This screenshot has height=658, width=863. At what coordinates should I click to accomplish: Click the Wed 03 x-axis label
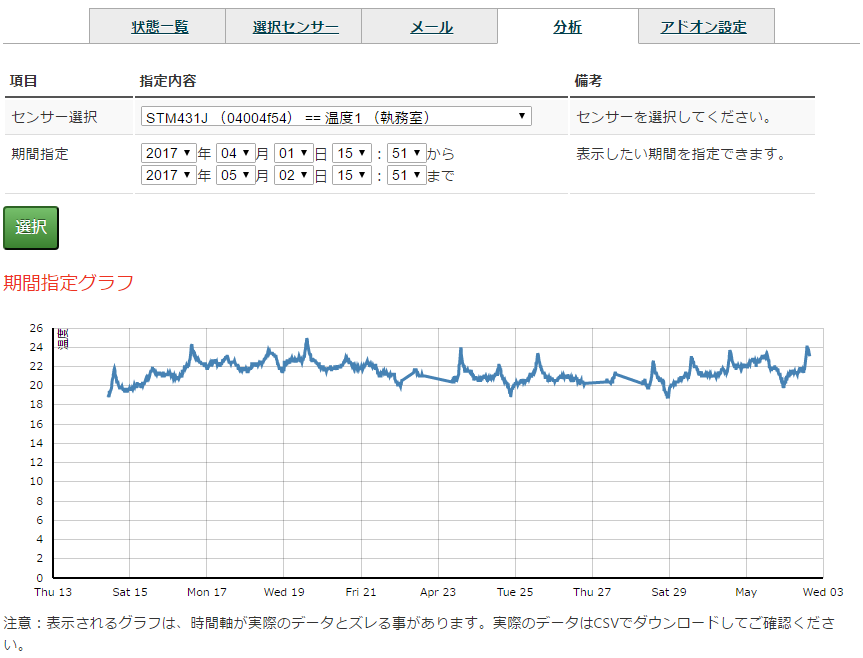823,592
